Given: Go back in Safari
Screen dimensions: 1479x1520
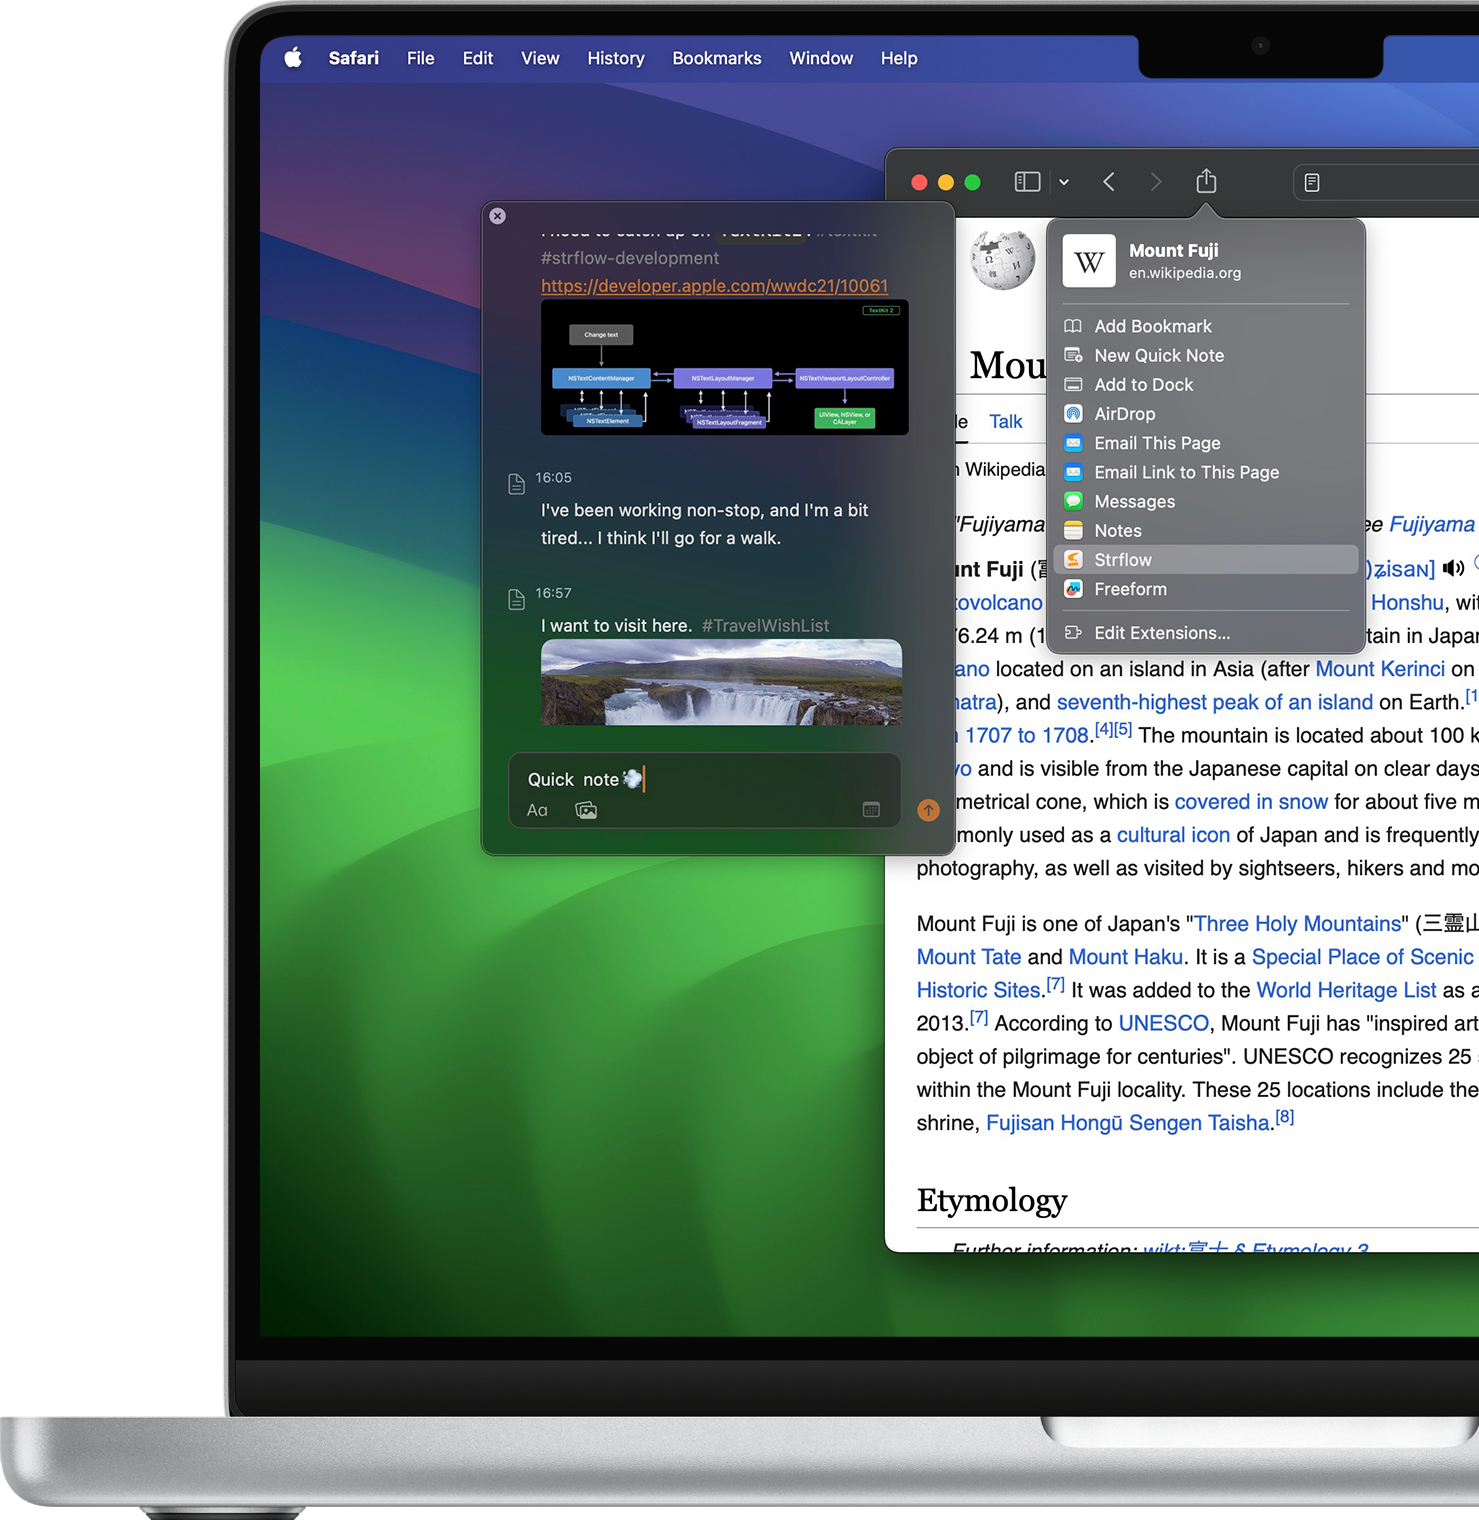Looking at the screenshot, I should [x=1109, y=182].
